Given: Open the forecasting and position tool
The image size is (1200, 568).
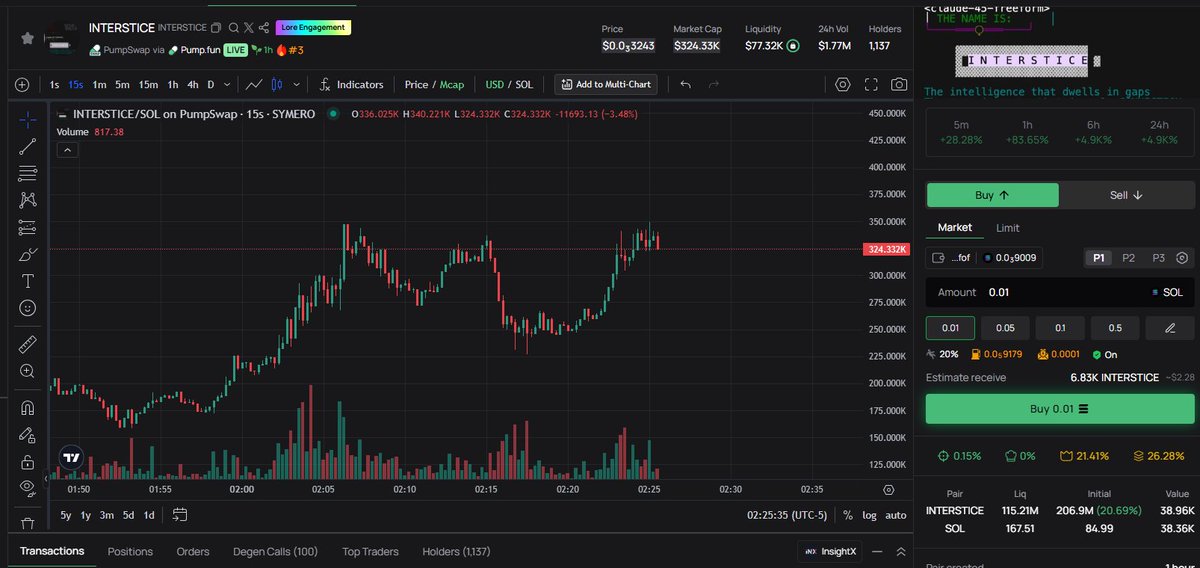Looking at the screenshot, I should click(x=27, y=227).
